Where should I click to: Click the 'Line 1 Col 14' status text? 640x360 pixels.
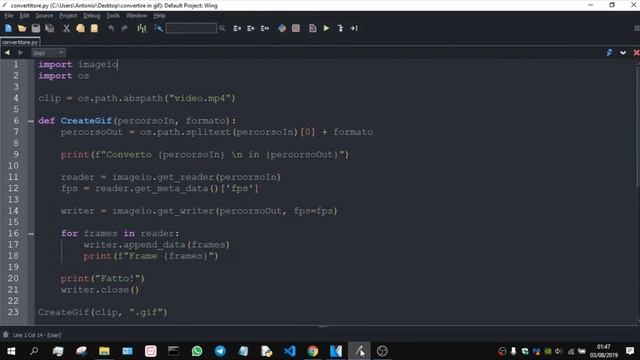click(37, 335)
